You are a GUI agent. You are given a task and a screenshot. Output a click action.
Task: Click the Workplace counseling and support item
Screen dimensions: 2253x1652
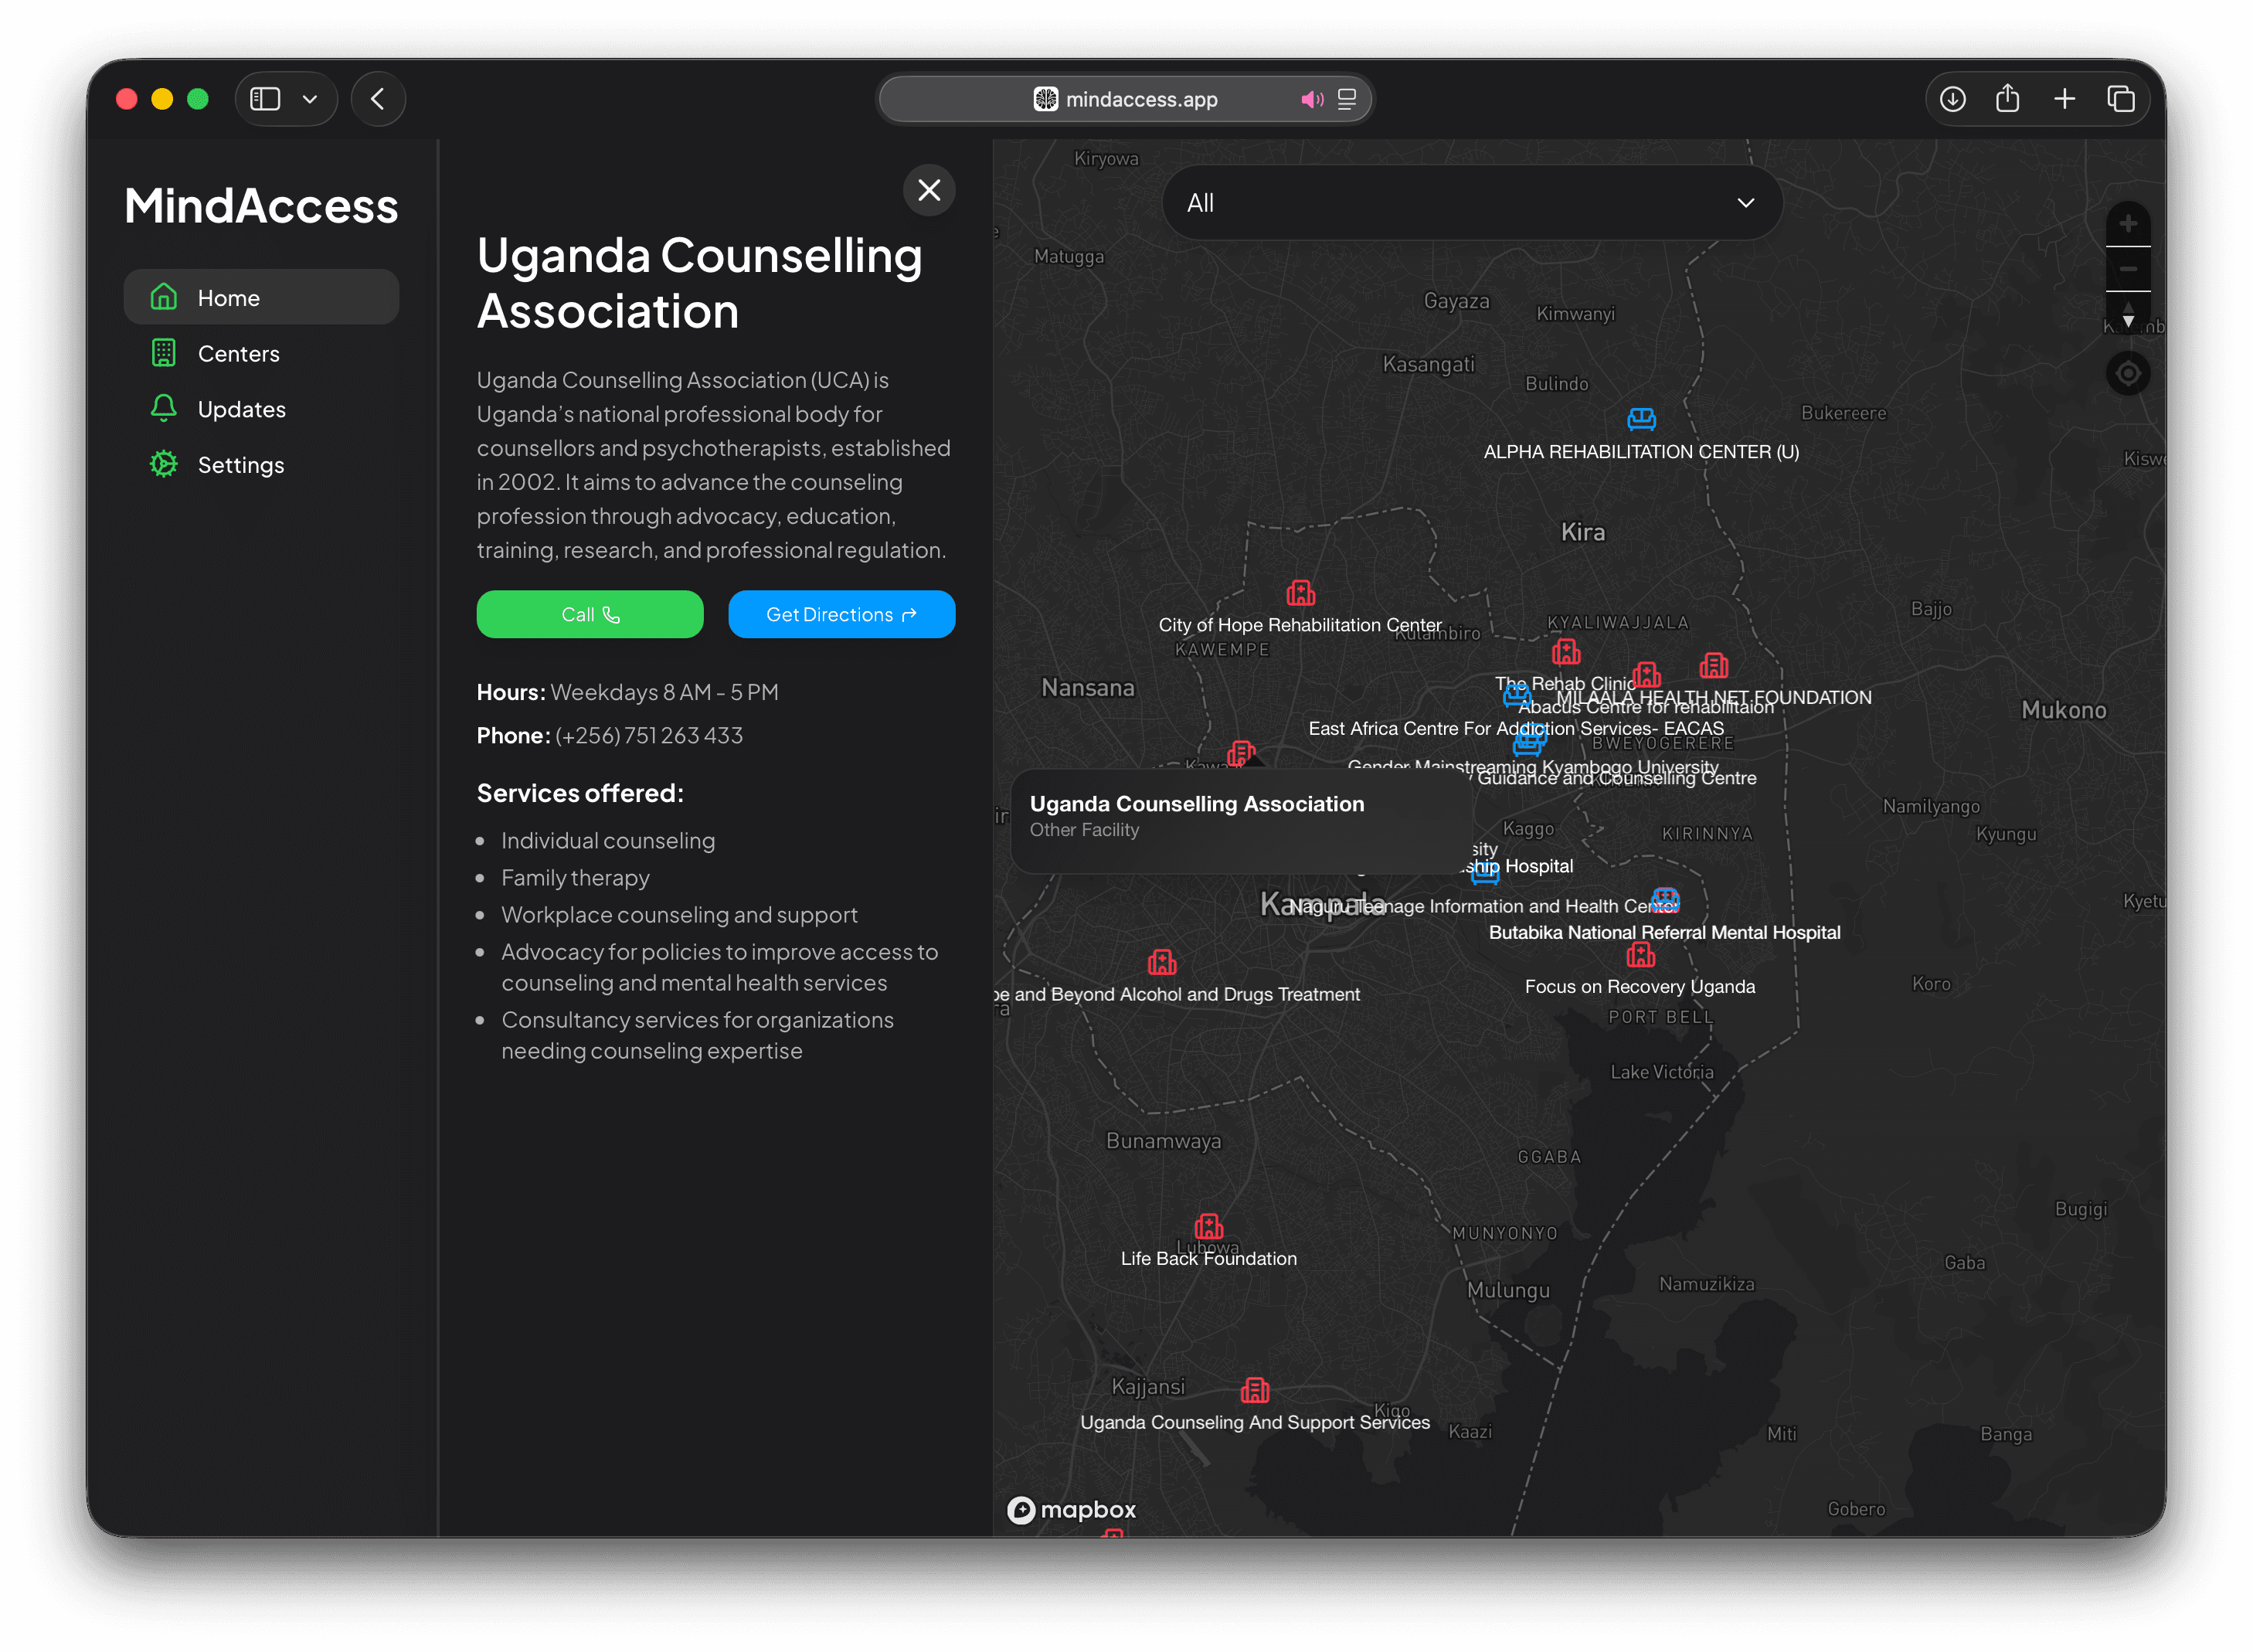679,915
